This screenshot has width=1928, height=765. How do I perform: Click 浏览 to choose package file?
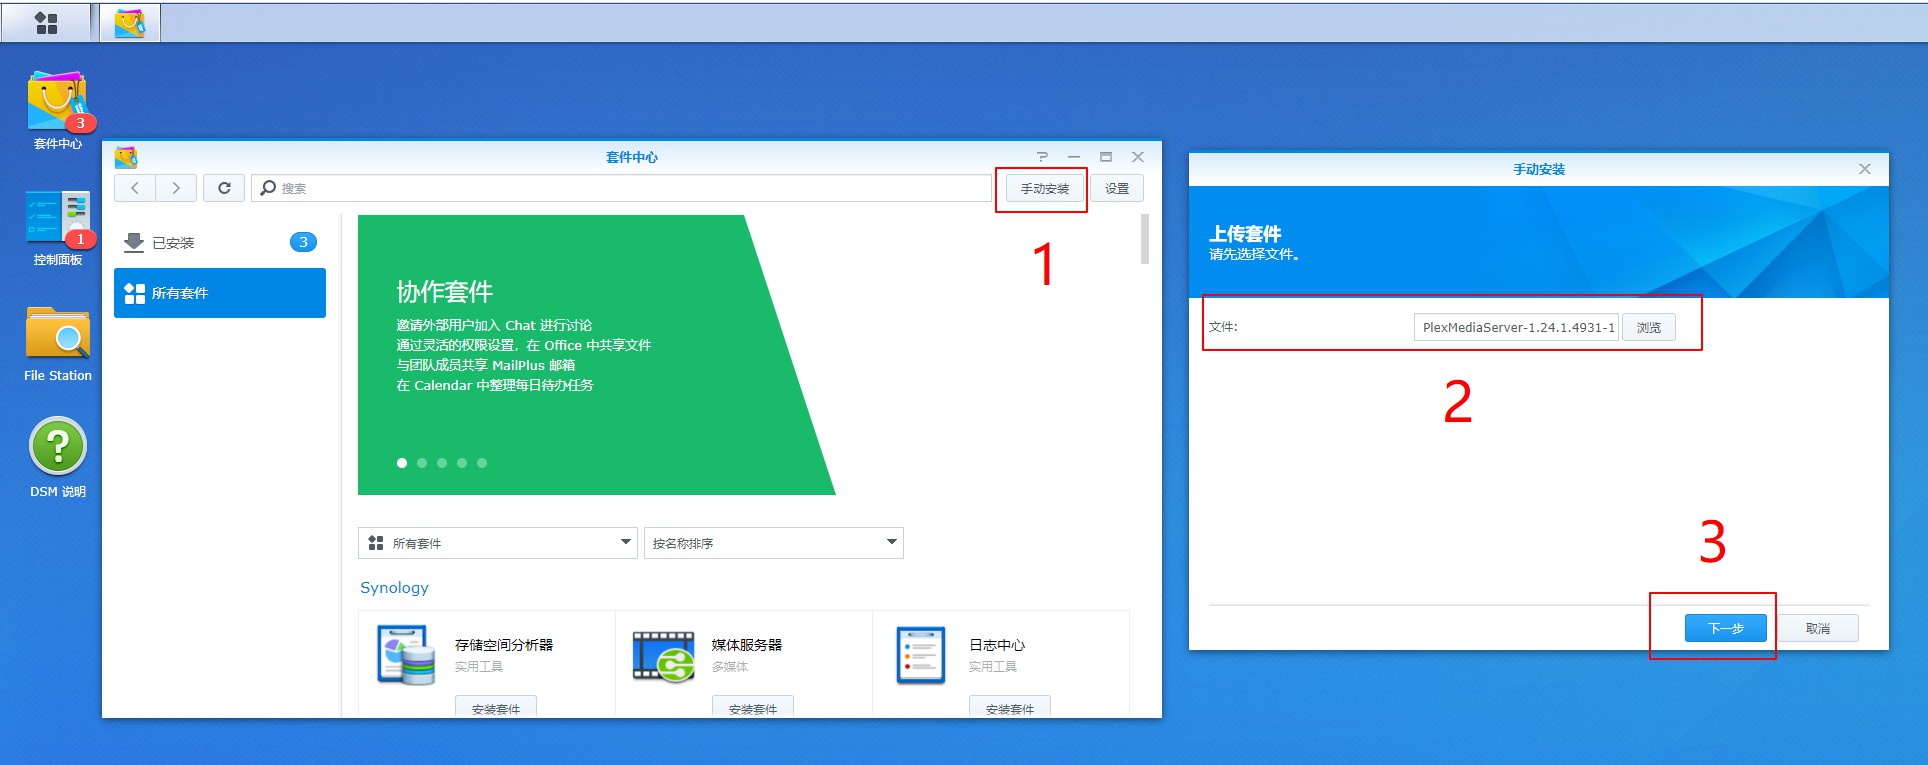(x=1648, y=327)
